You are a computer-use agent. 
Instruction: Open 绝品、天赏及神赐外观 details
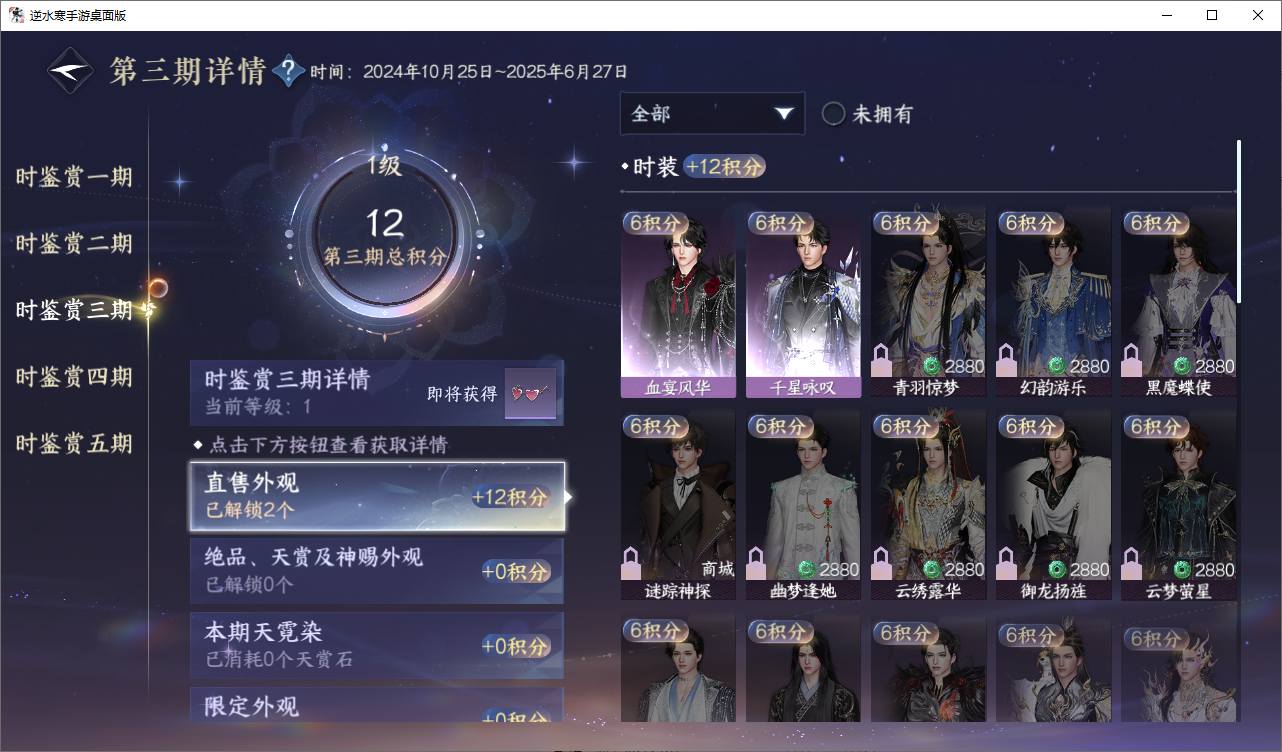377,571
